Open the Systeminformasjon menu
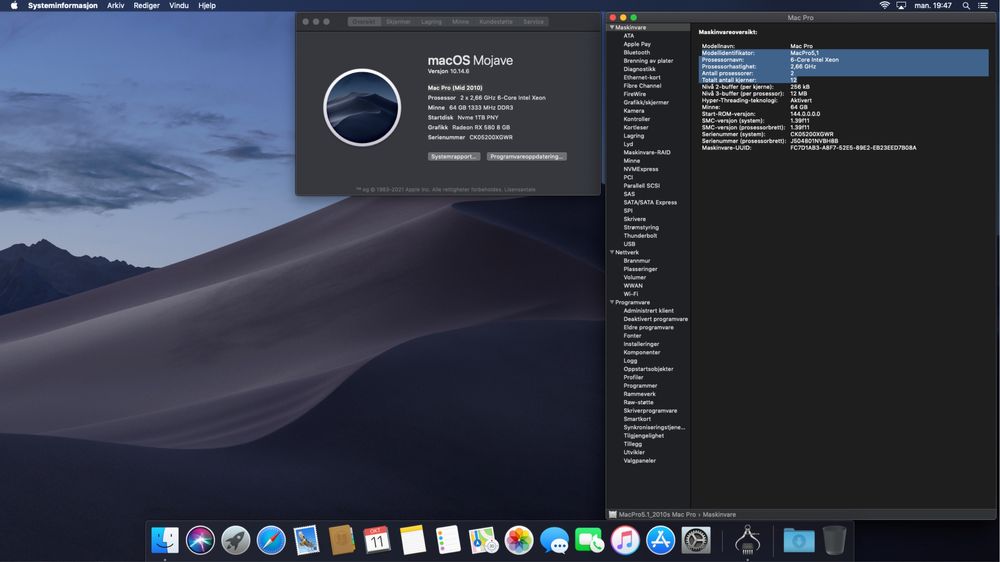The height and width of the screenshot is (562, 1000). pos(62,5)
